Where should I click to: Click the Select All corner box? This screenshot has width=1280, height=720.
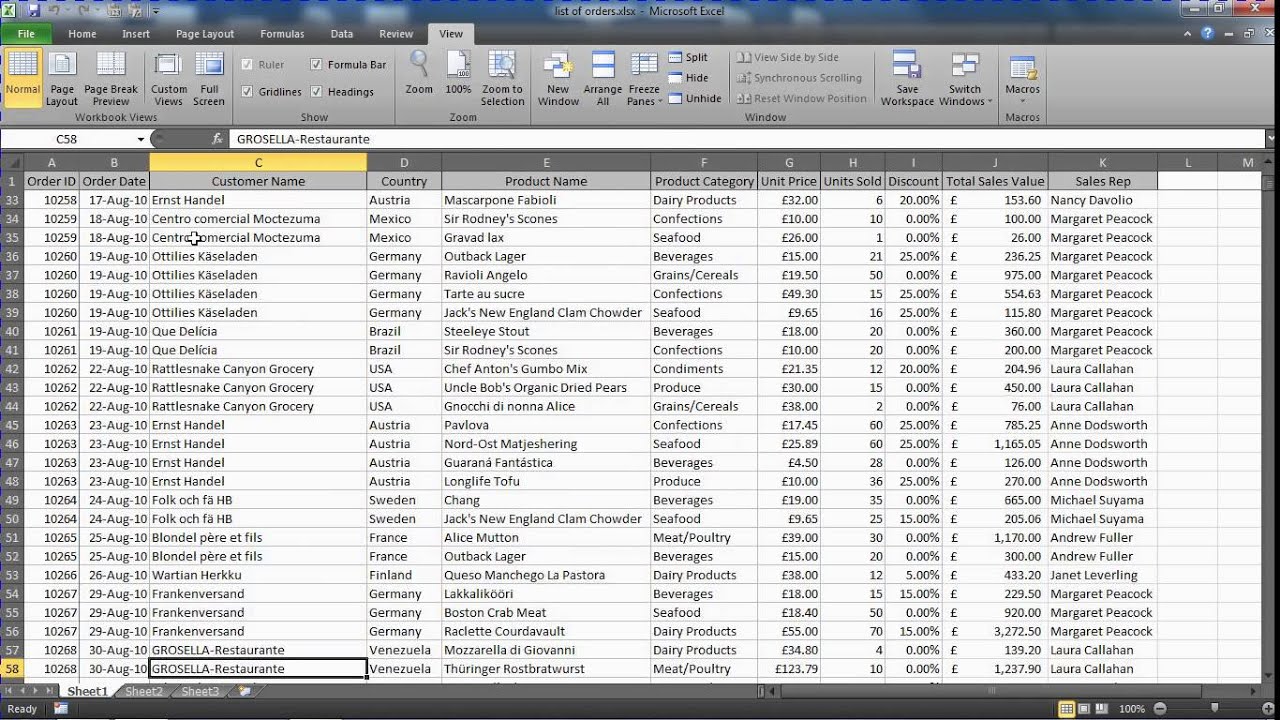click(12, 162)
